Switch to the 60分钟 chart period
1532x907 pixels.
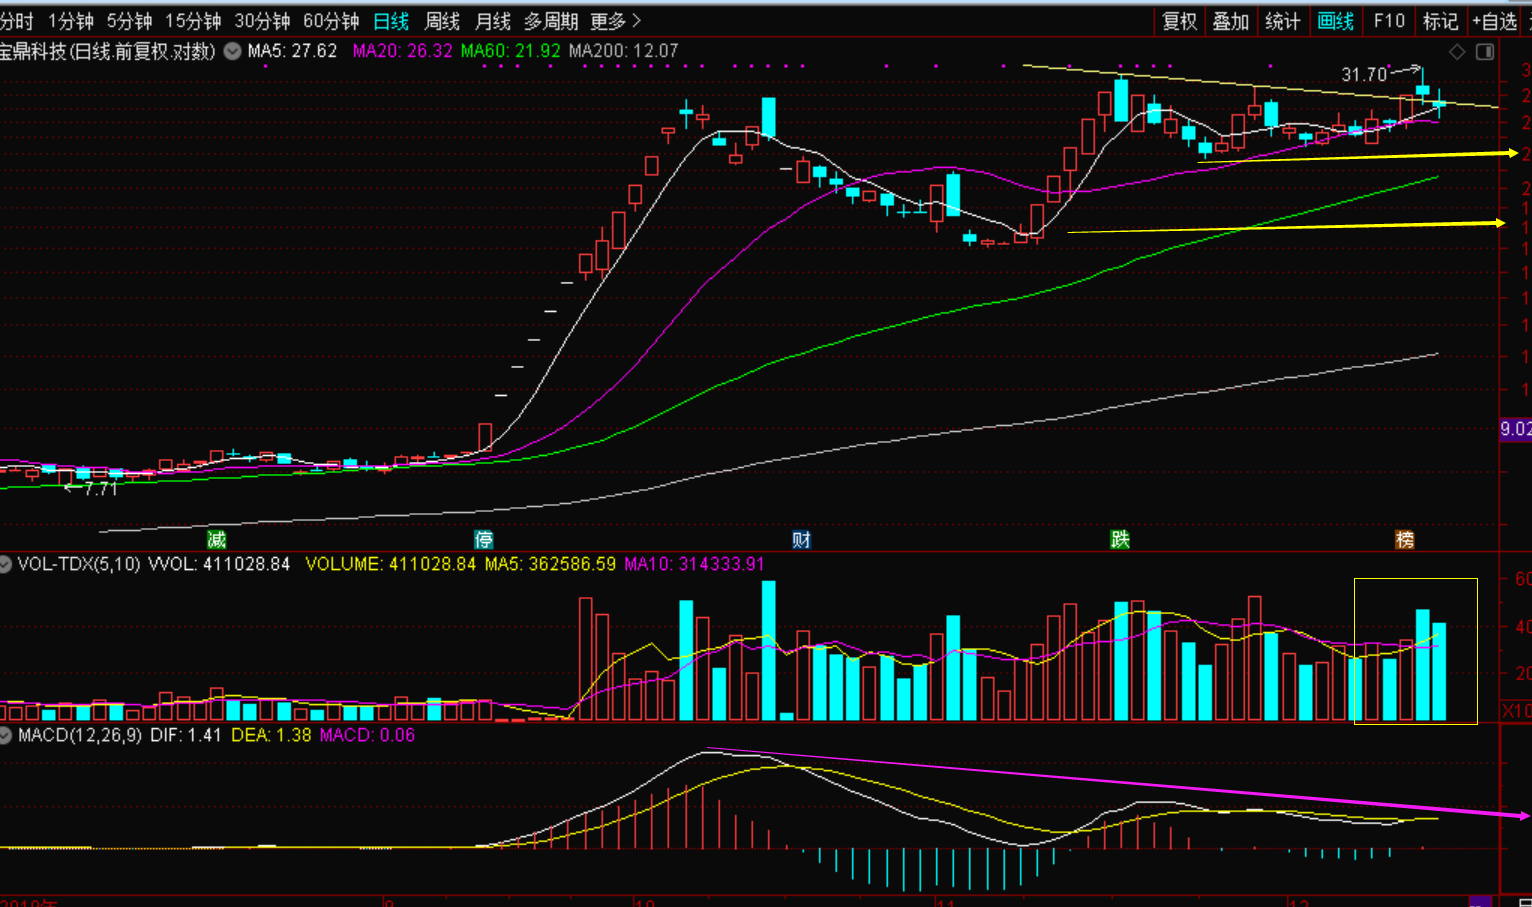(331, 21)
